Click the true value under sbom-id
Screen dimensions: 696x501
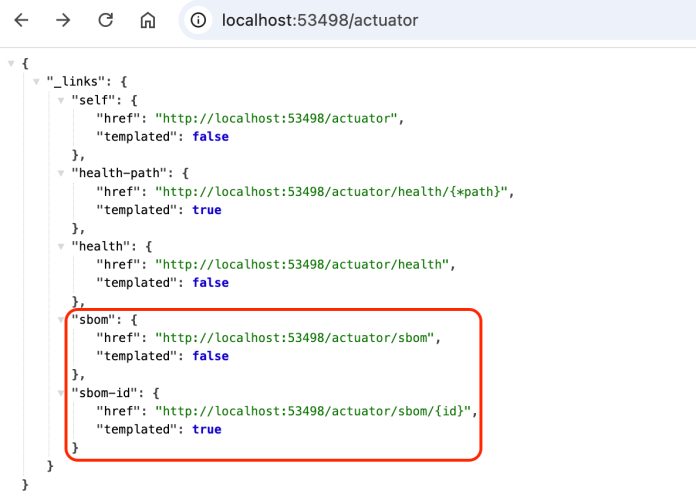pos(204,429)
